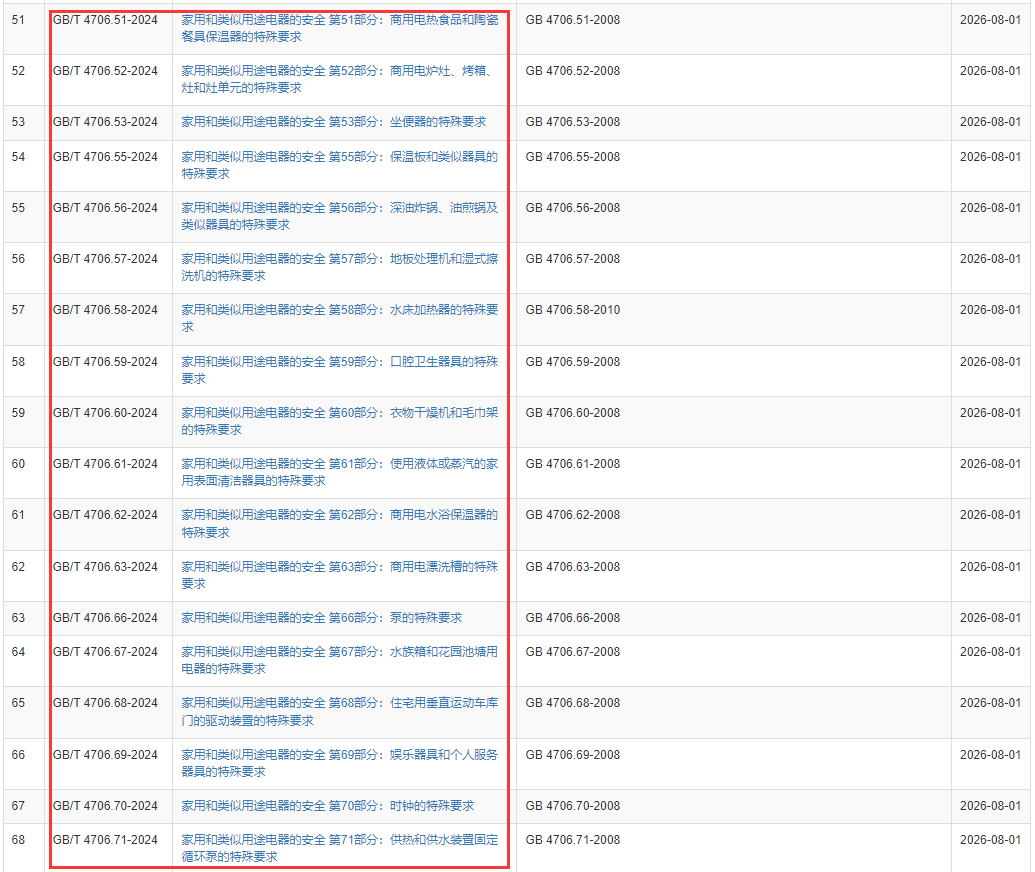
Task: Open the Part 55 保温板 standard link
Action: pyautogui.click(x=339, y=157)
